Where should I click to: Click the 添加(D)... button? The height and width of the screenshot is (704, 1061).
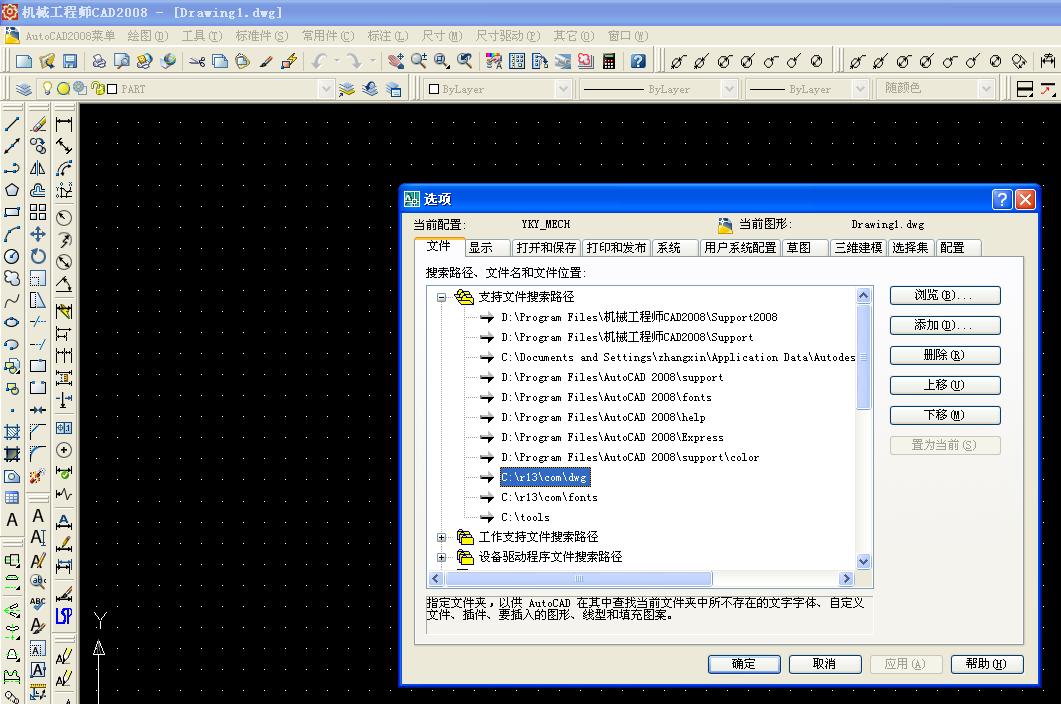tap(945, 325)
